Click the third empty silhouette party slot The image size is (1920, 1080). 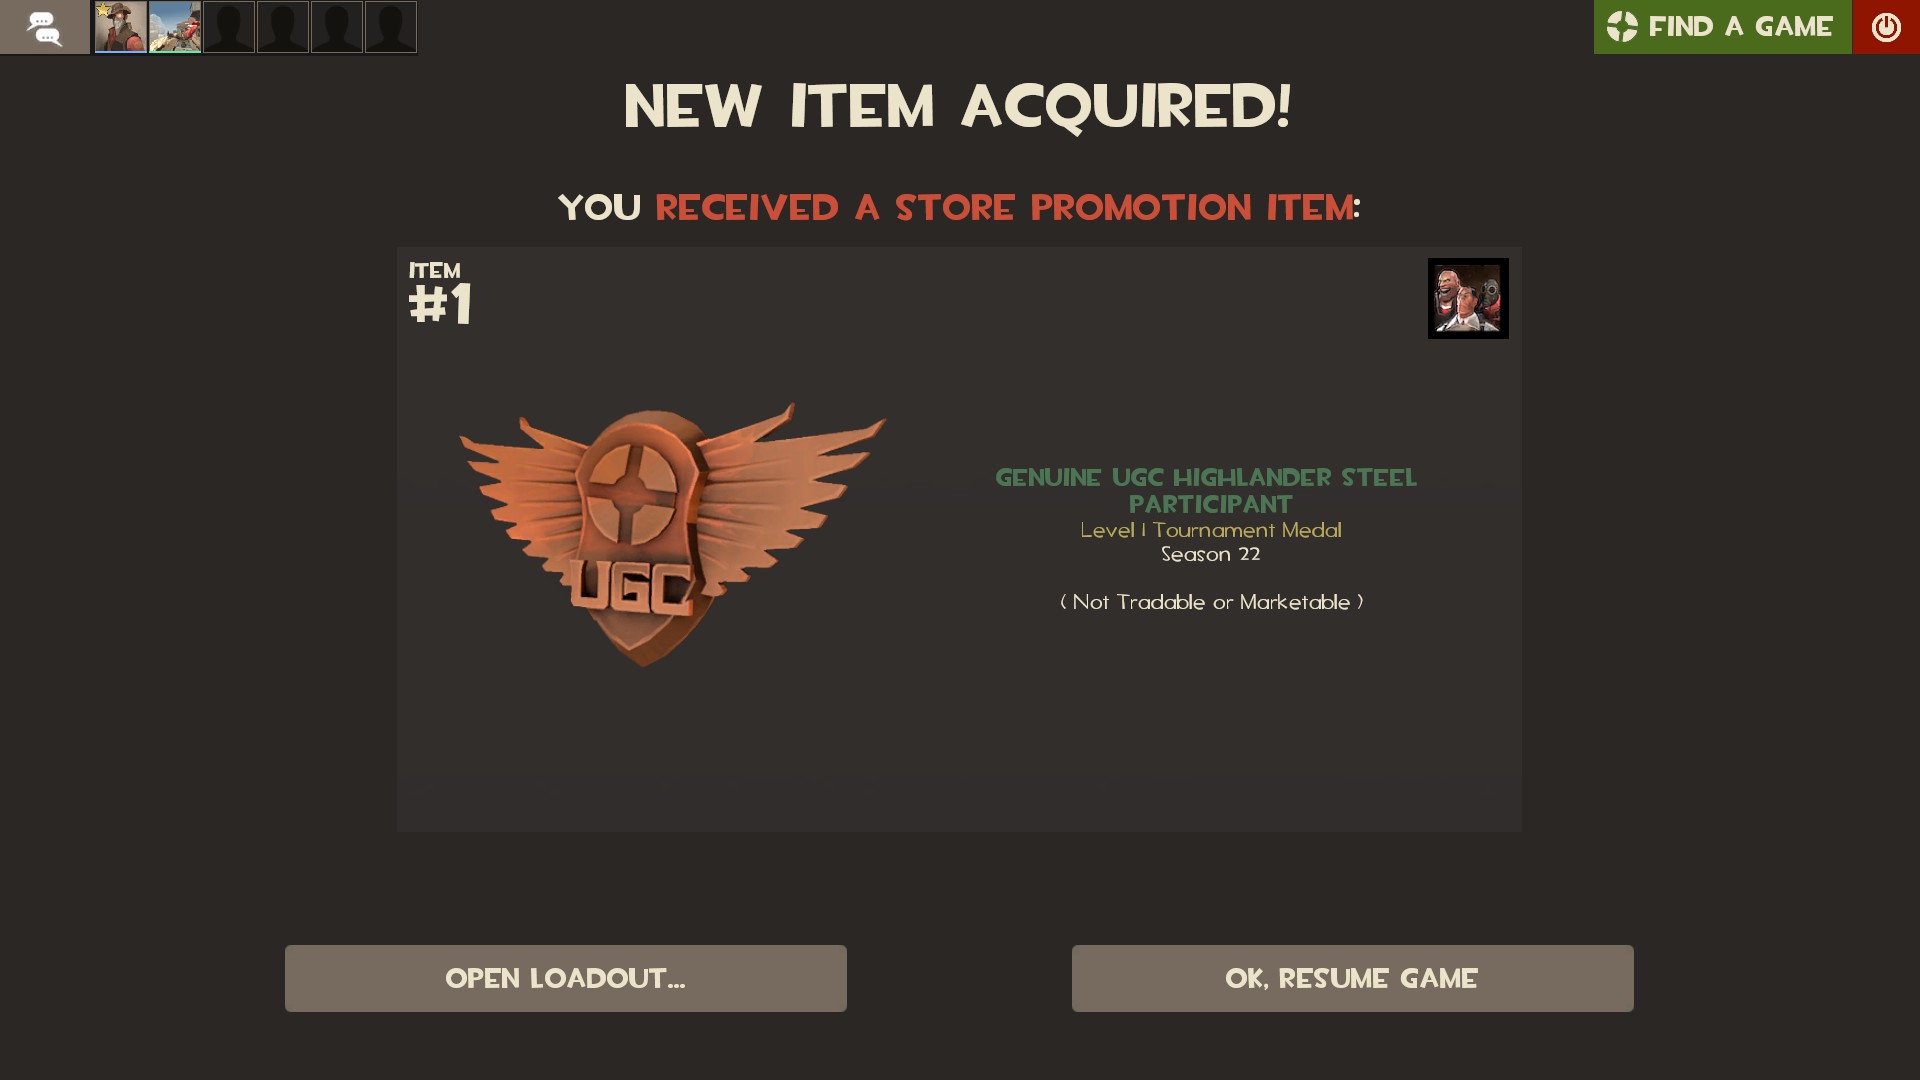[337, 27]
